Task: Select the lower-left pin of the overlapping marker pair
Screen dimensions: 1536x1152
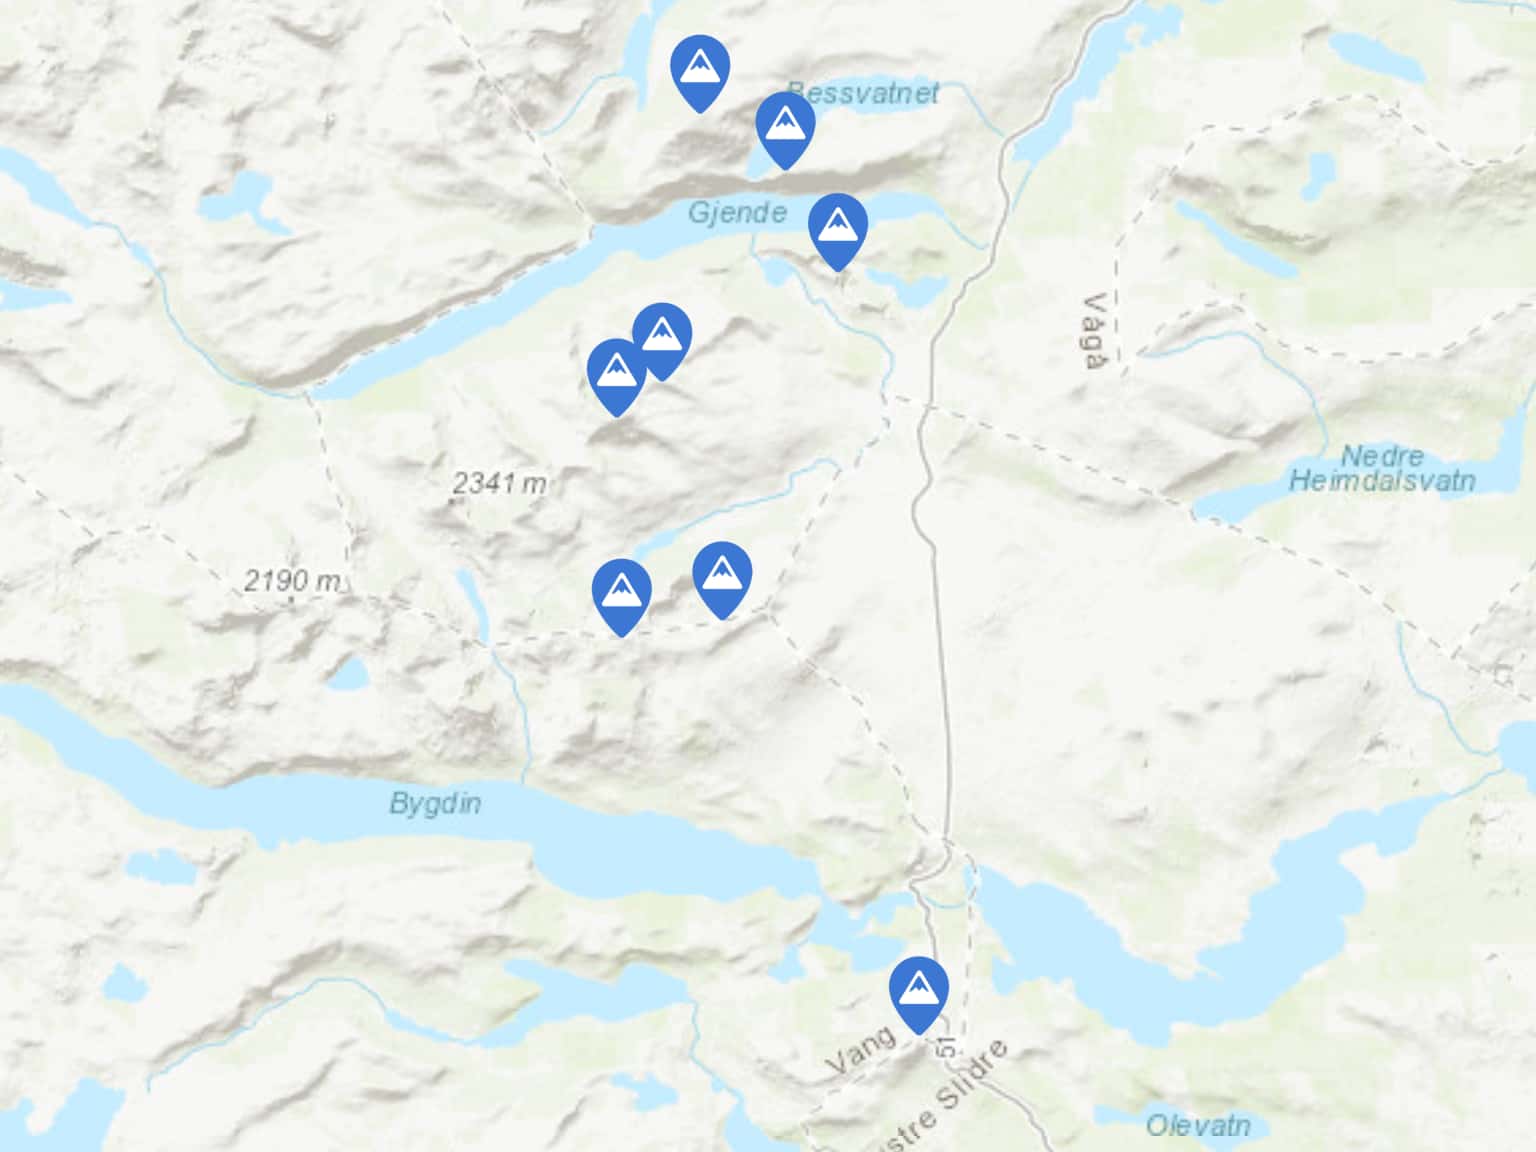Action: pyautogui.click(x=617, y=375)
